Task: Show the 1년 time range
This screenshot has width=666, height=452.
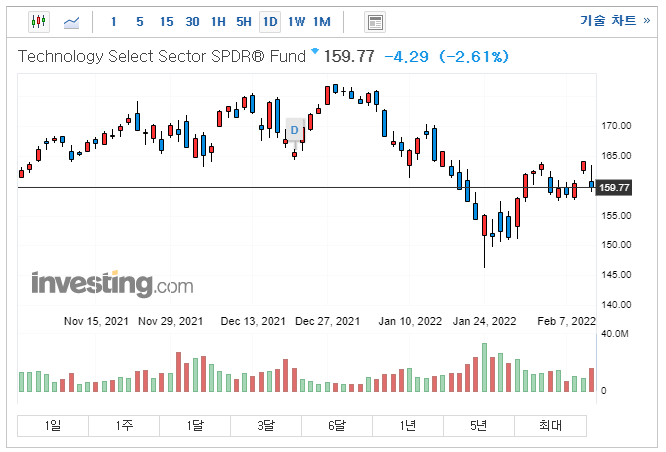Action: (408, 426)
